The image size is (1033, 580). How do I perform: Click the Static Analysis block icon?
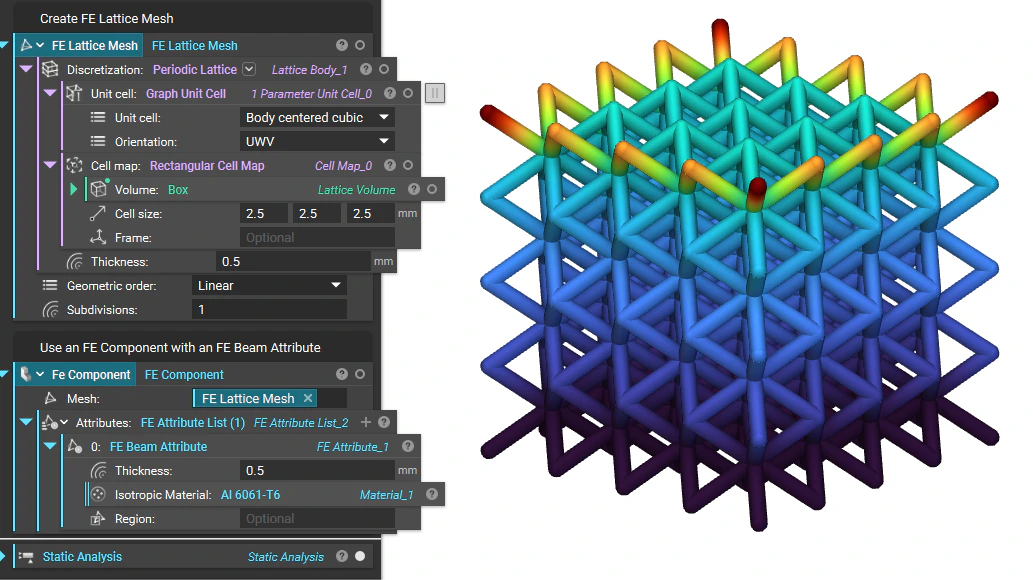click(27, 557)
